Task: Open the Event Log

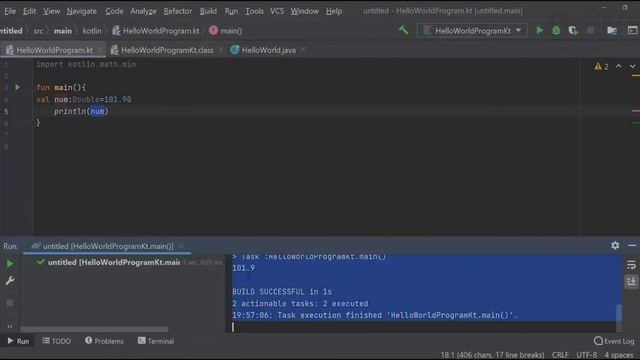Action: pos(614,341)
